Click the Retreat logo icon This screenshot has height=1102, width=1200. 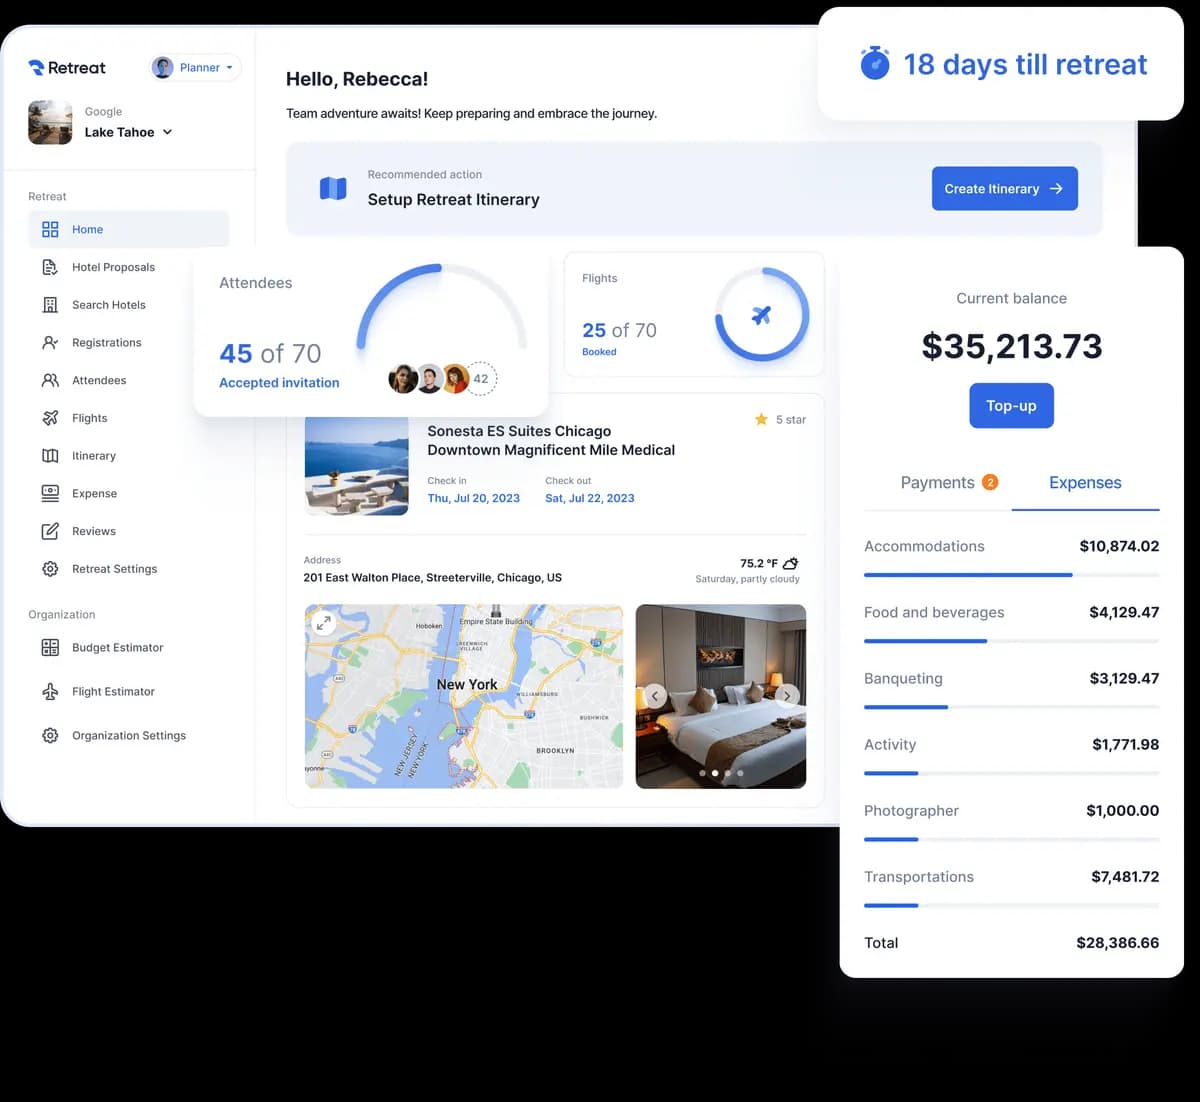tap(36, 67)
